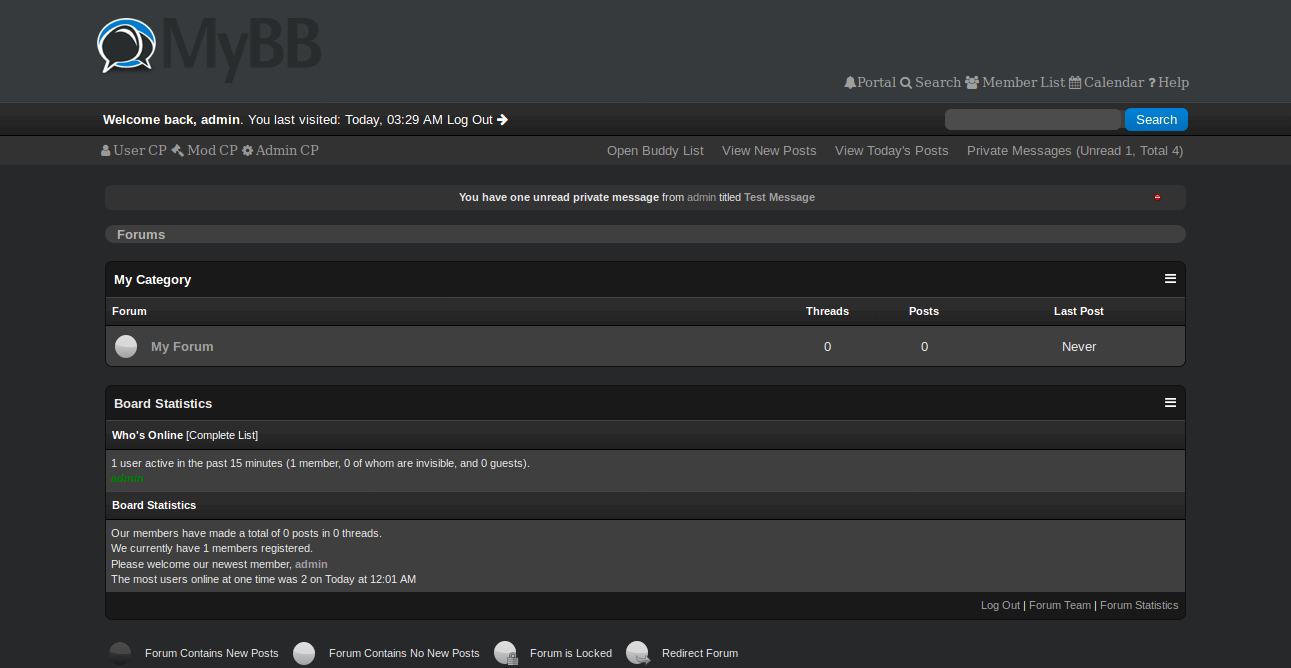
Task: Click the Member List people icon
Action: click(971, 83)
